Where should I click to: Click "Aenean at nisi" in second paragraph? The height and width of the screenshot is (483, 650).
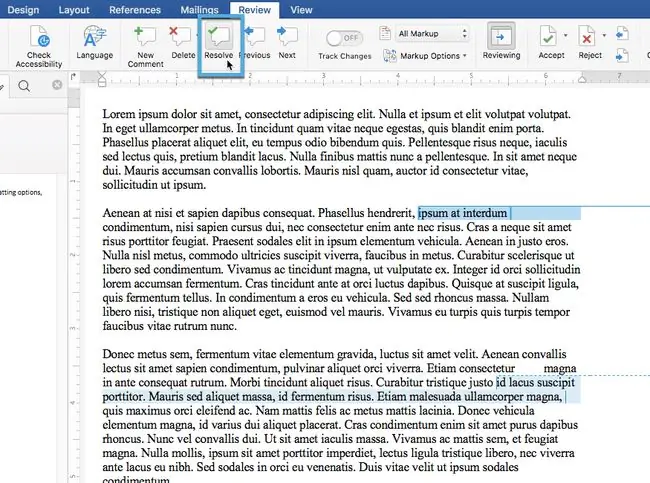(x=137, y=213)
